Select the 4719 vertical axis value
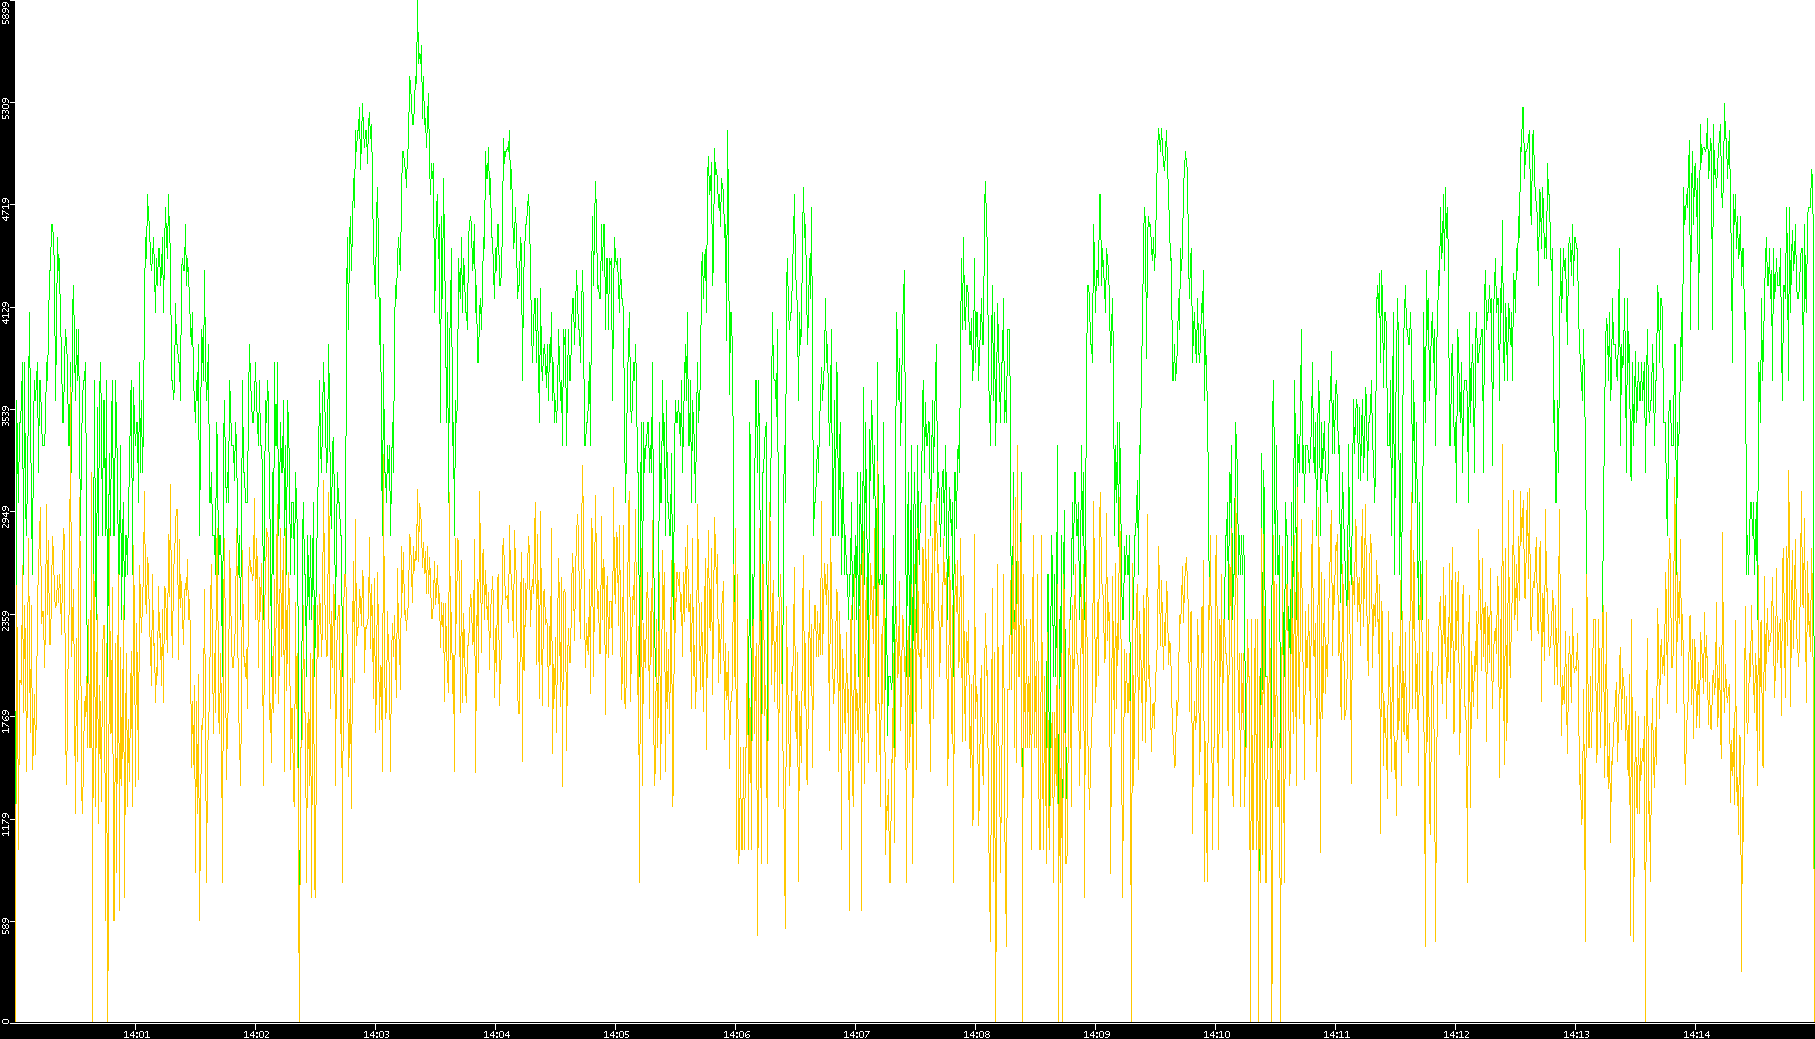The image size is (1815, 1039). (6, 210)
